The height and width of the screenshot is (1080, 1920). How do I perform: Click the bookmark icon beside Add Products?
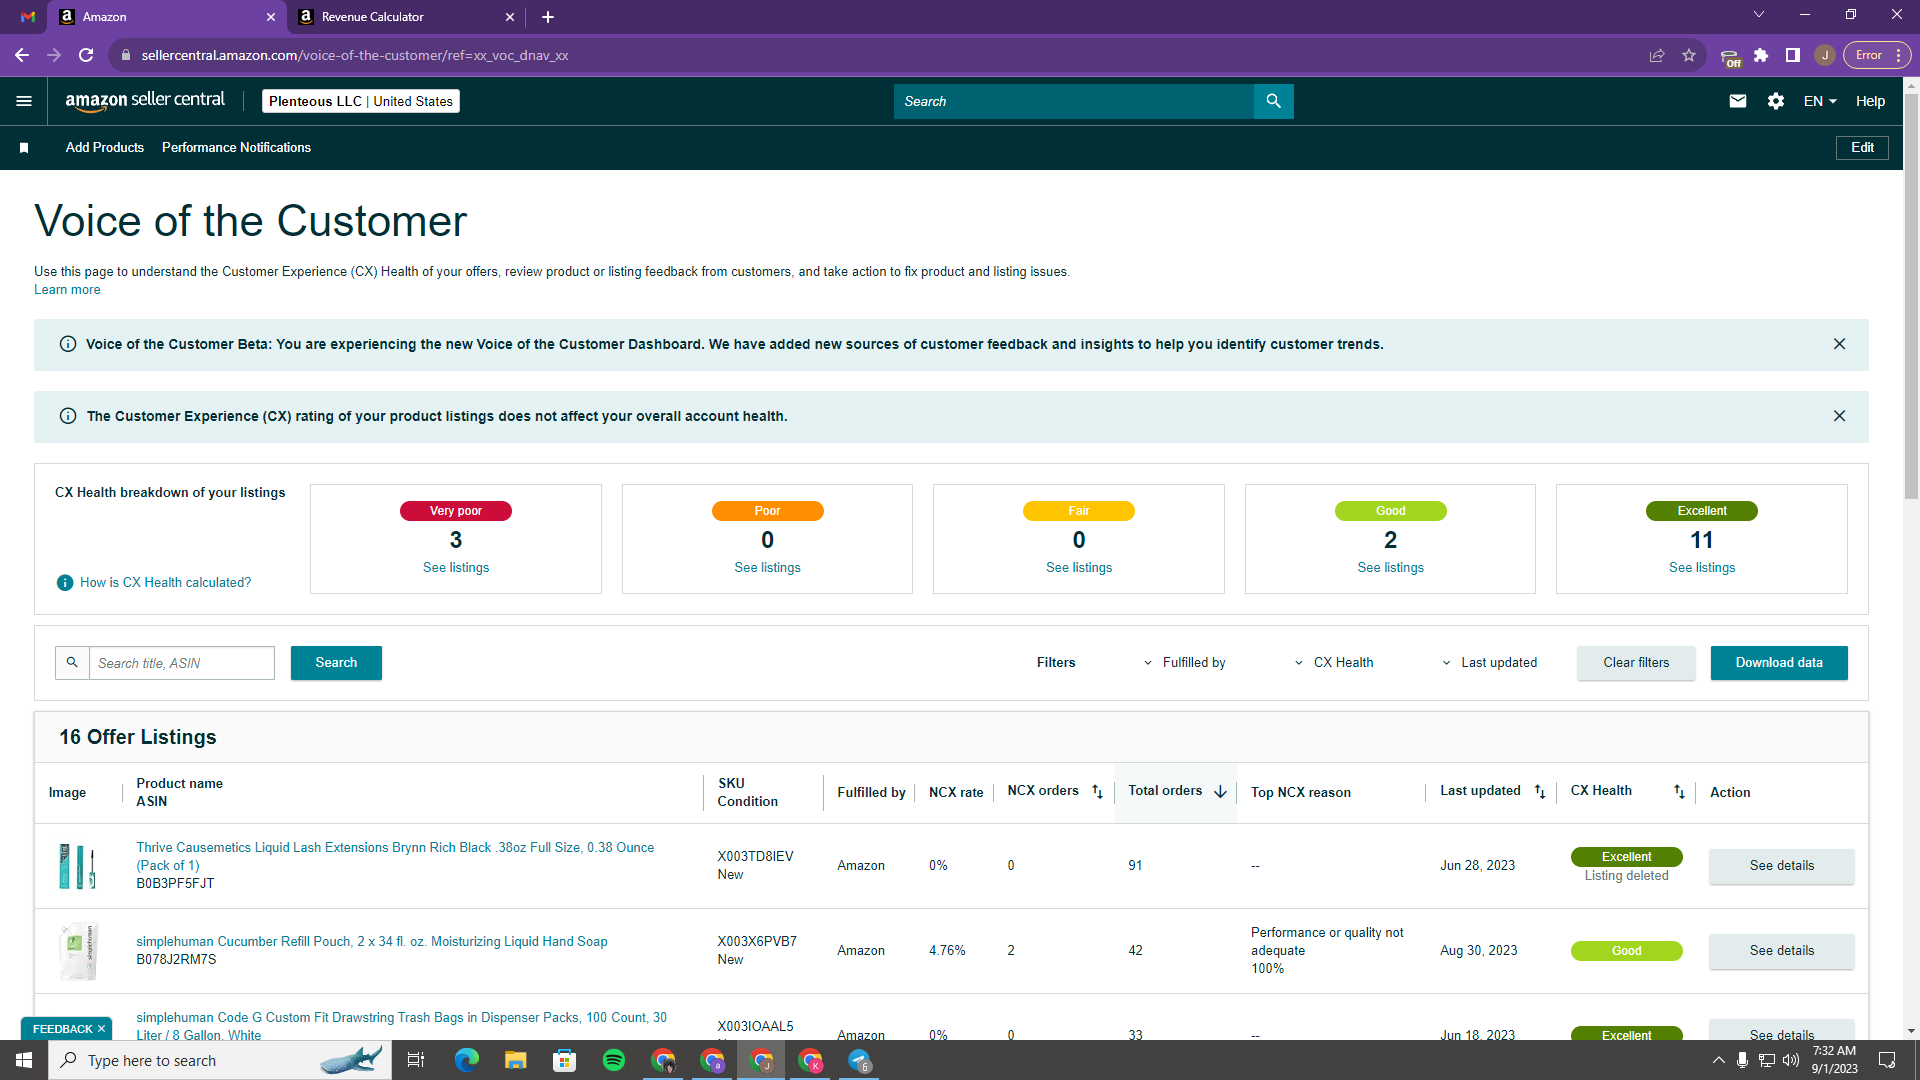pyautogui.click(x=24, y=148)
